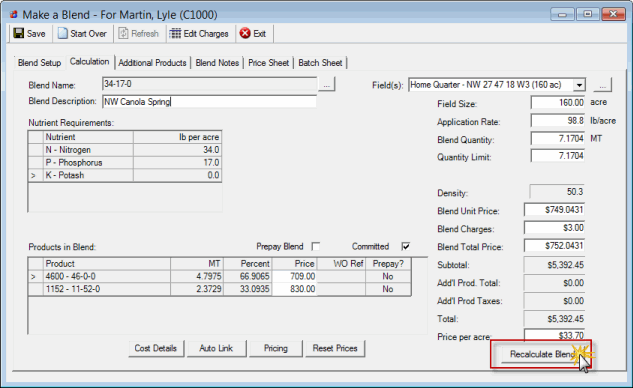Click Prepay No cell for 4600 row
The width and height of the screenshot is (633, 388).
(388, 277)
